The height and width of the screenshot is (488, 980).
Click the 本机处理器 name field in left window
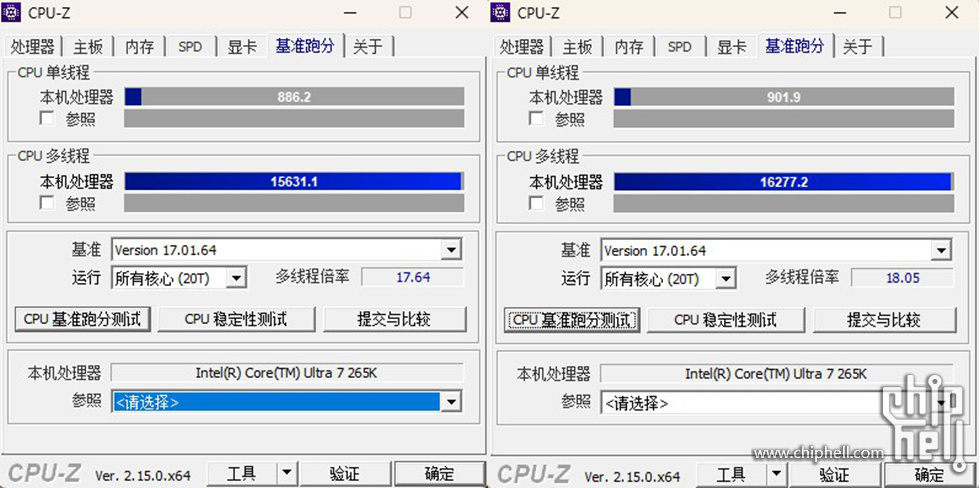(287, 373)
